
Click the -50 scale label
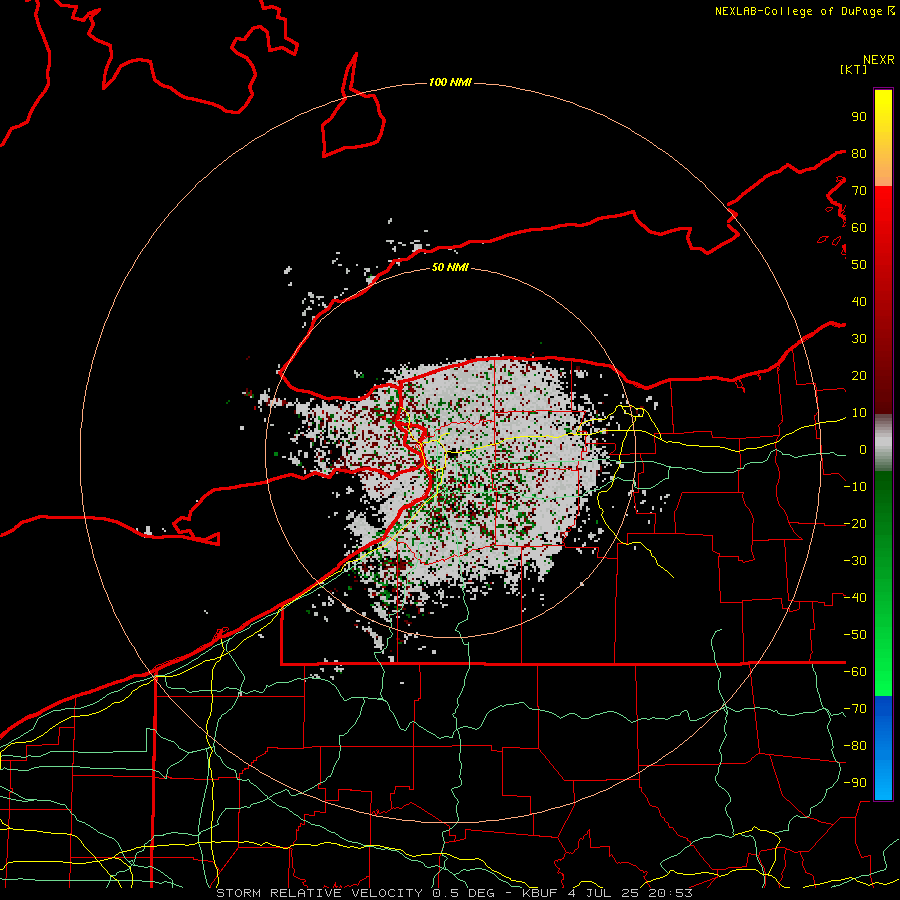click(855, 635)
